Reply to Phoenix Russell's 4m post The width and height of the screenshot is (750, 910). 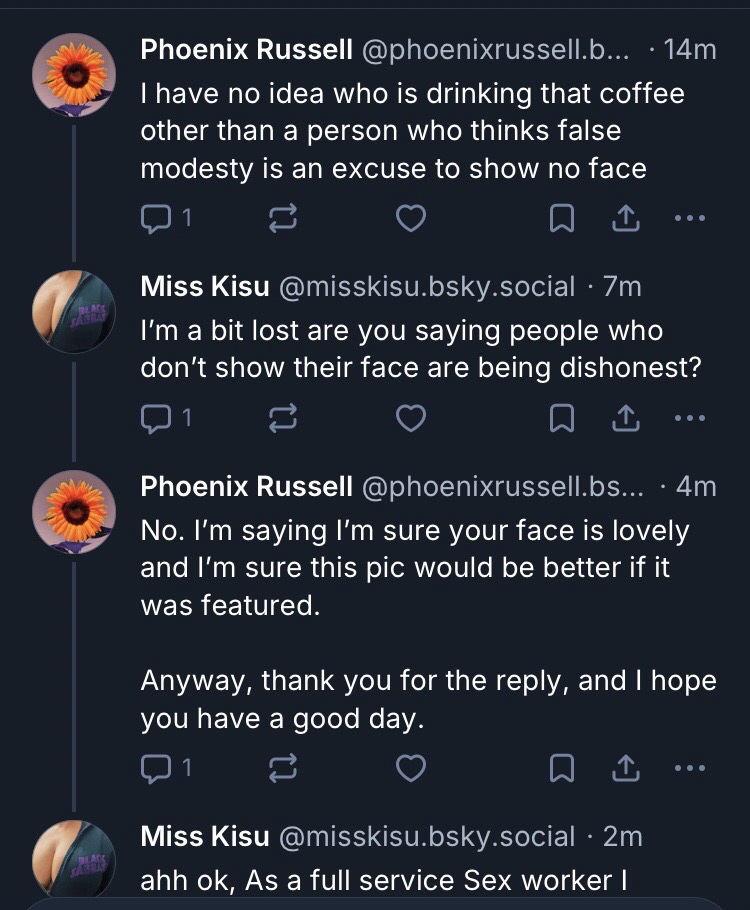coord(156,768)
